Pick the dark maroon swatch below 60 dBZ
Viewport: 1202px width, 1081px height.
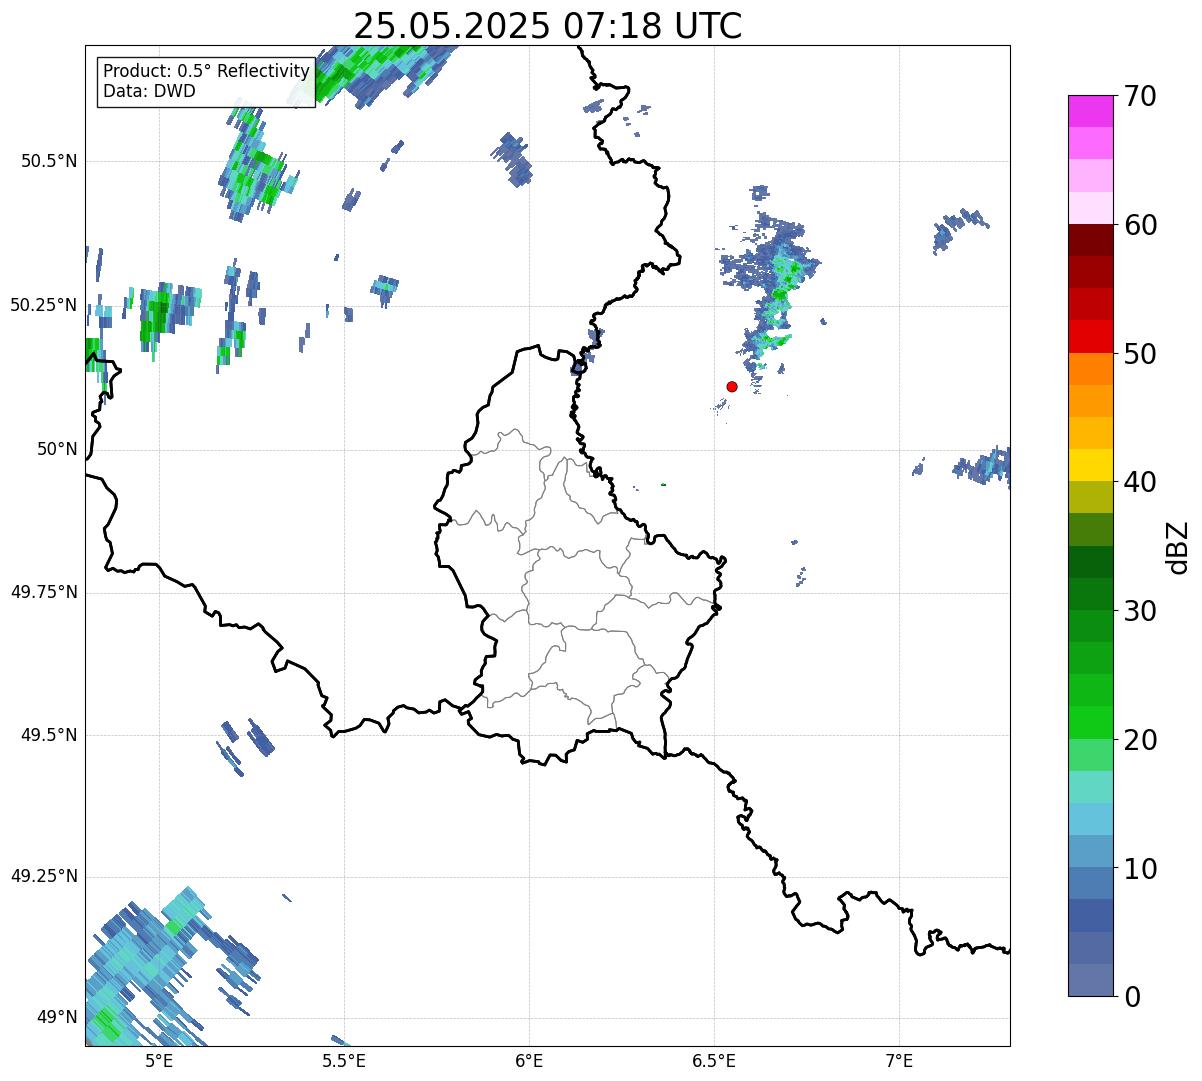click(1091, 240)
